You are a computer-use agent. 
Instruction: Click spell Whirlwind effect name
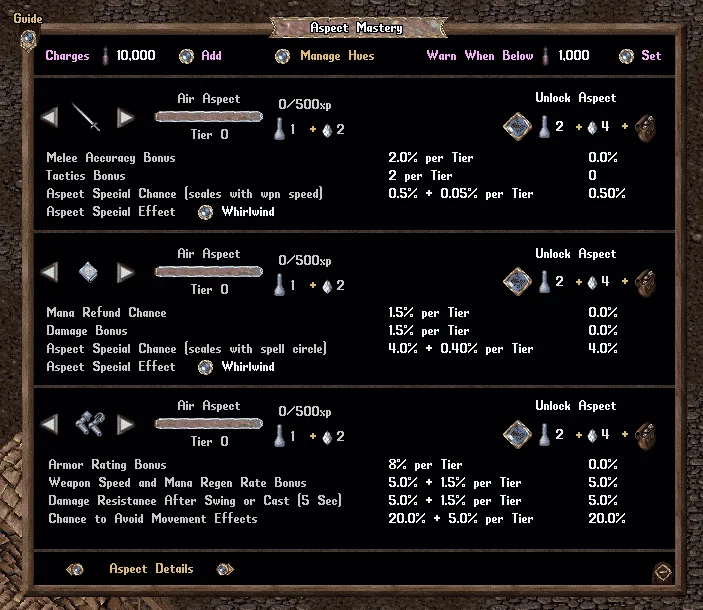[248, 367]
